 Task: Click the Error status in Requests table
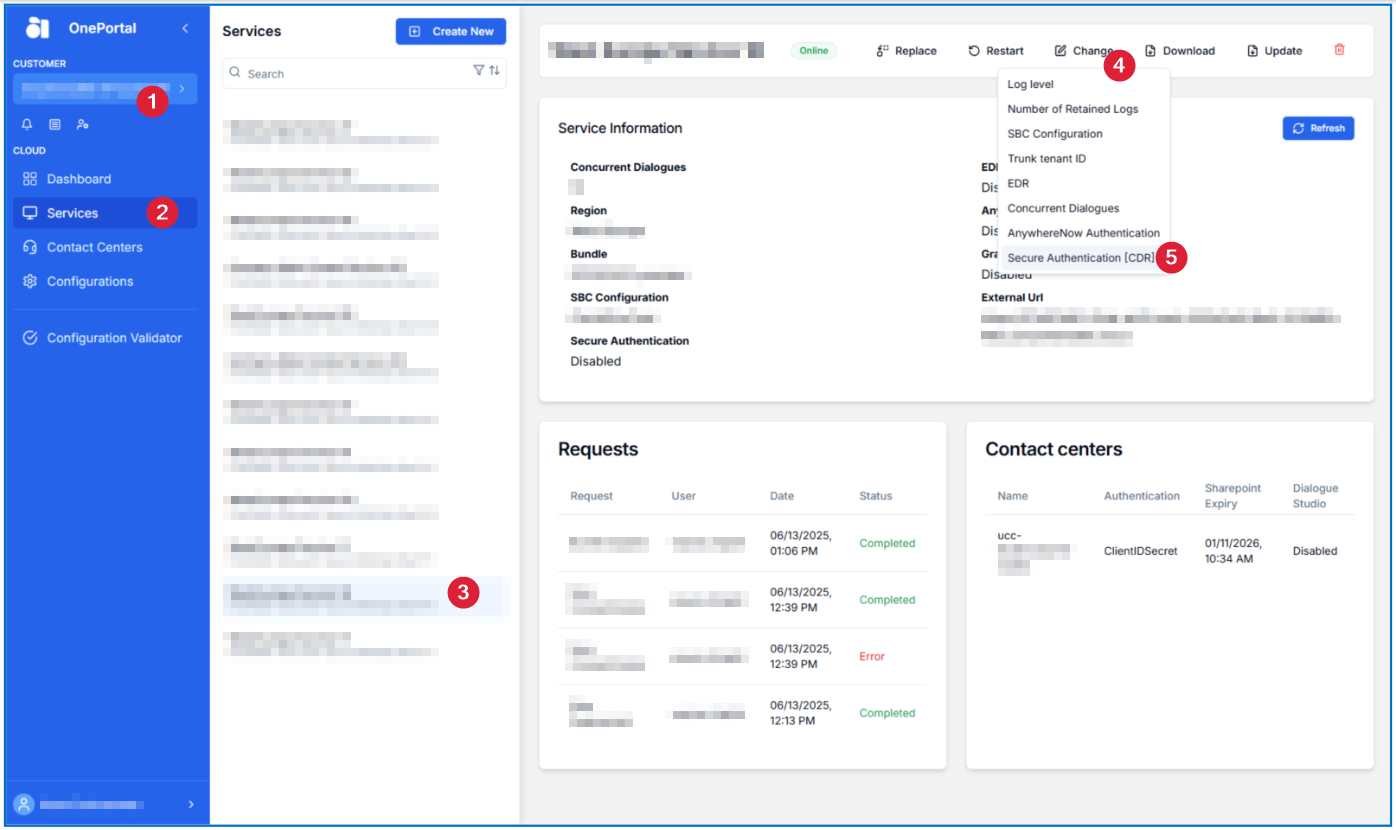(872, 657)
